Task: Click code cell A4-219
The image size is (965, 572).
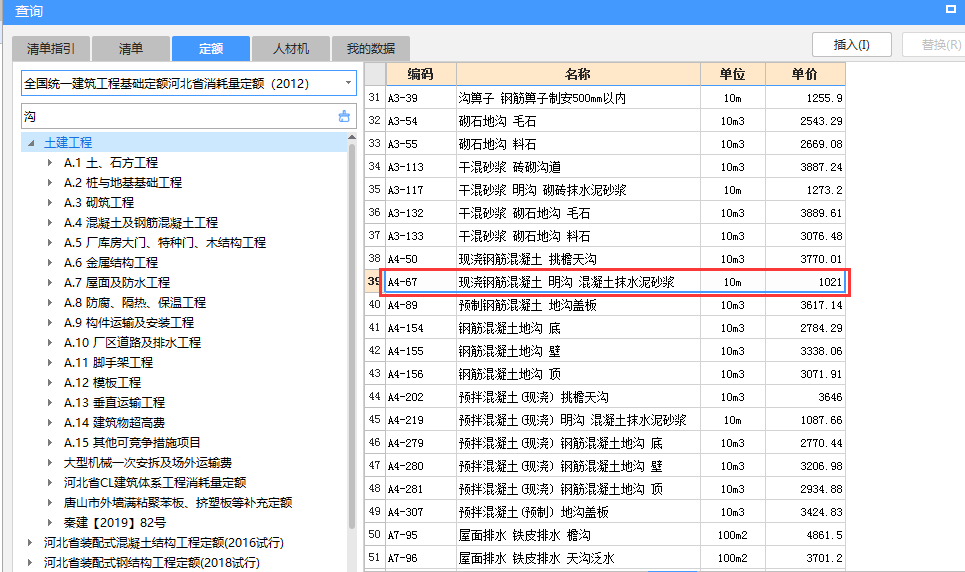Action: (x=421, y=420)
